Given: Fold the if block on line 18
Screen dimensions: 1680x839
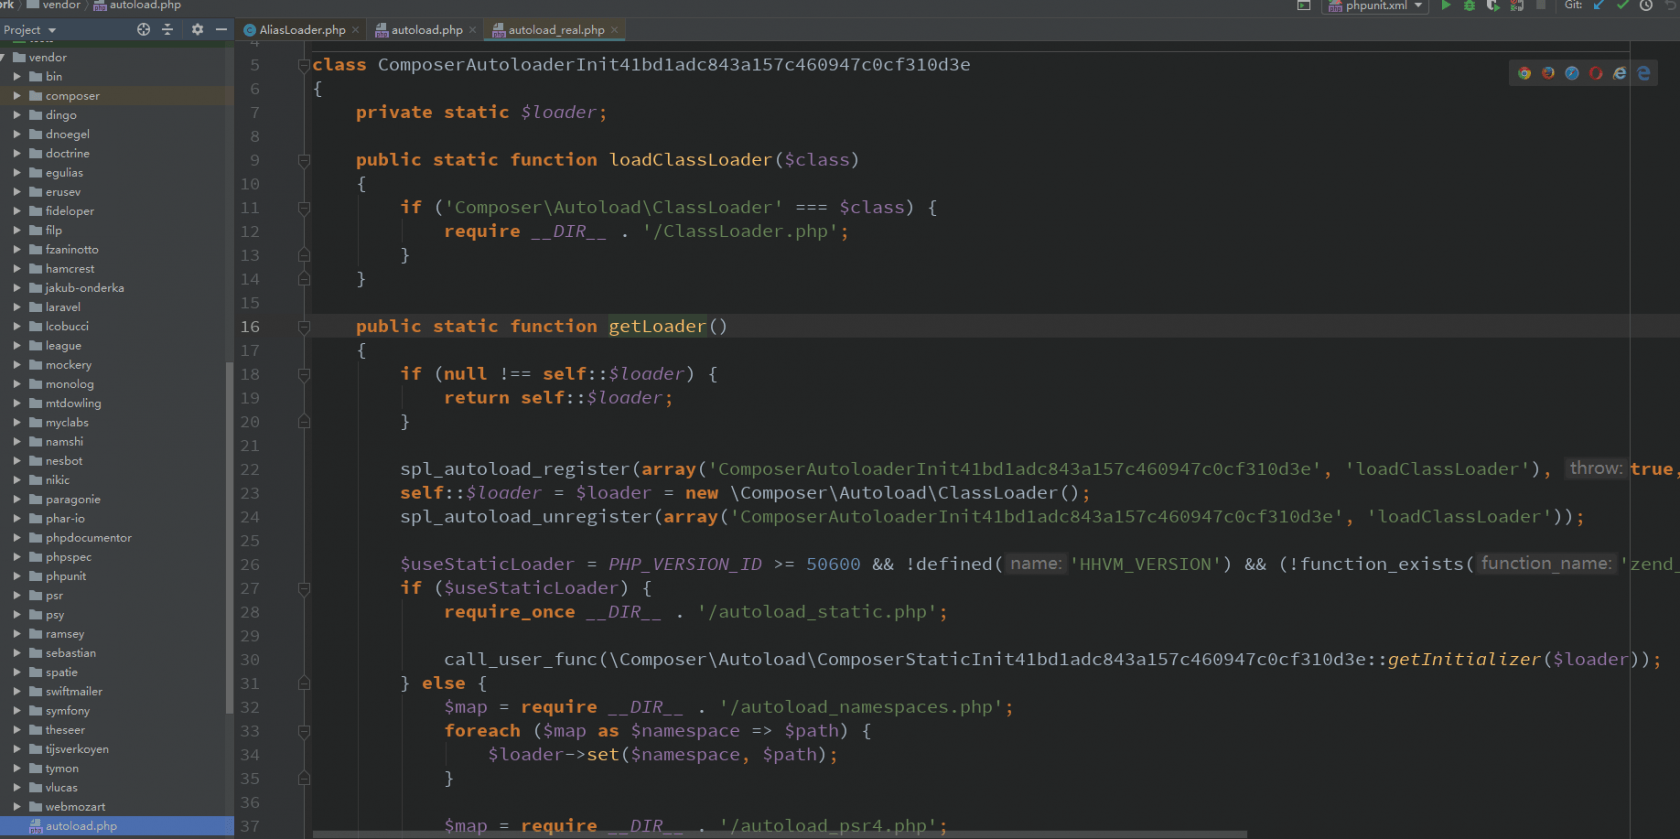Looking at the screenshot, I should pyautogui.click(x=304, y=374).
